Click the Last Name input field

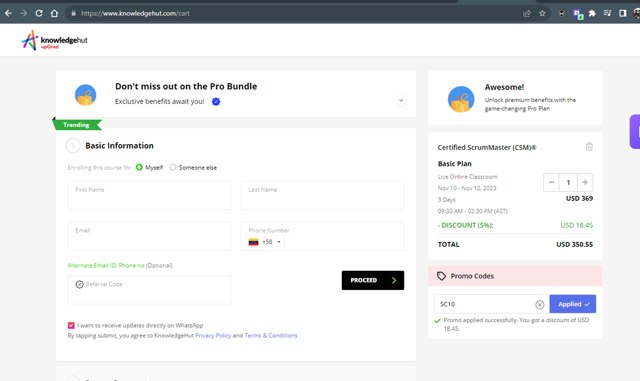[322, 196]
